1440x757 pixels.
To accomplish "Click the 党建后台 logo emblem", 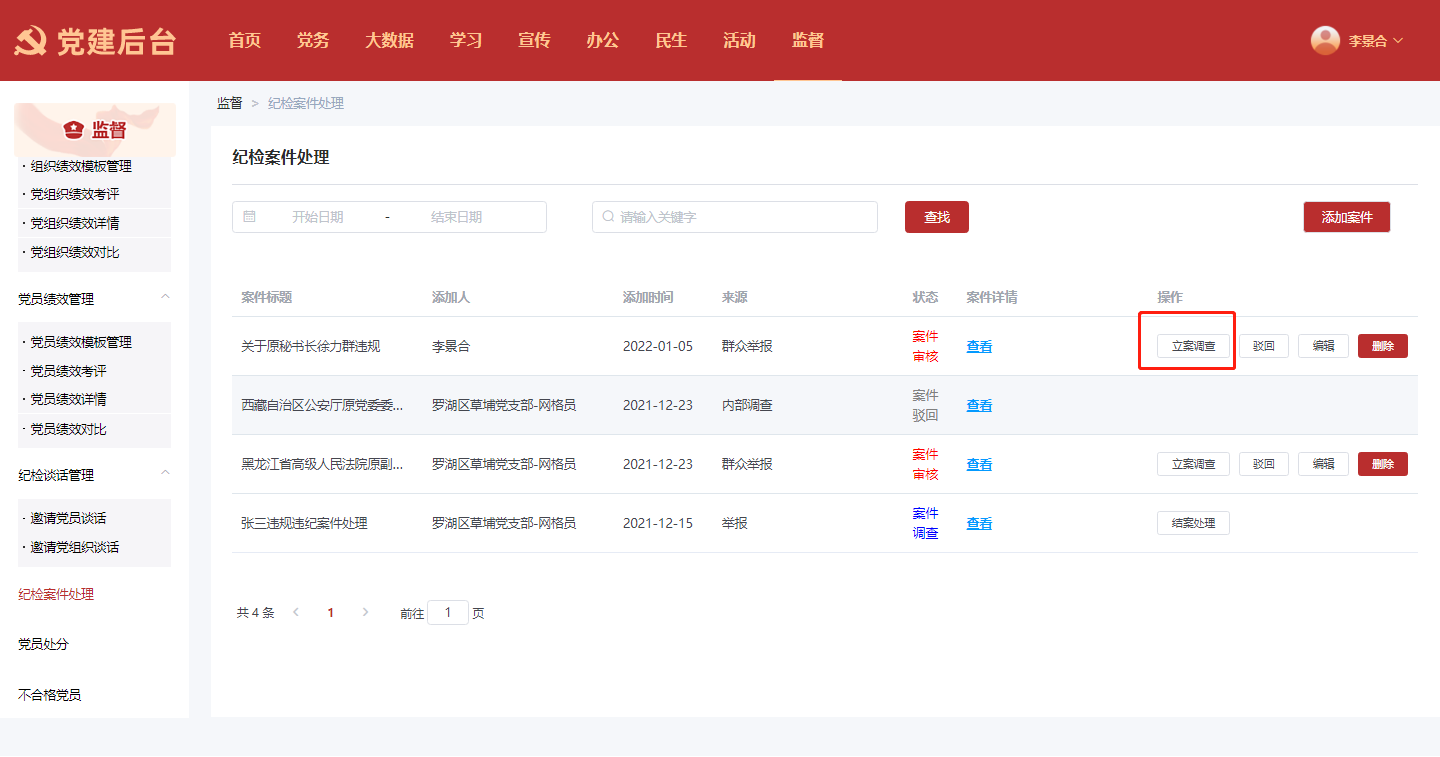I will [x=30, y=41].
